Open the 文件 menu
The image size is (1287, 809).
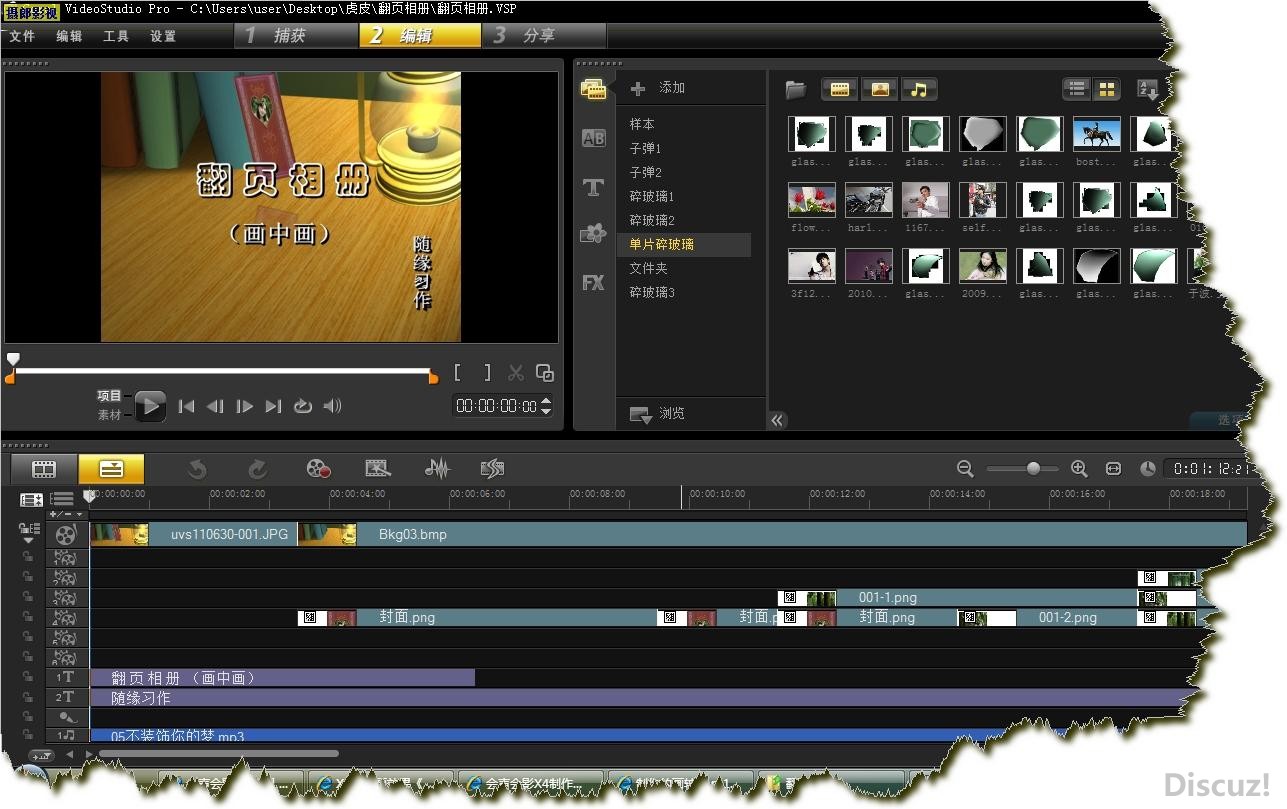coord(22,36)
